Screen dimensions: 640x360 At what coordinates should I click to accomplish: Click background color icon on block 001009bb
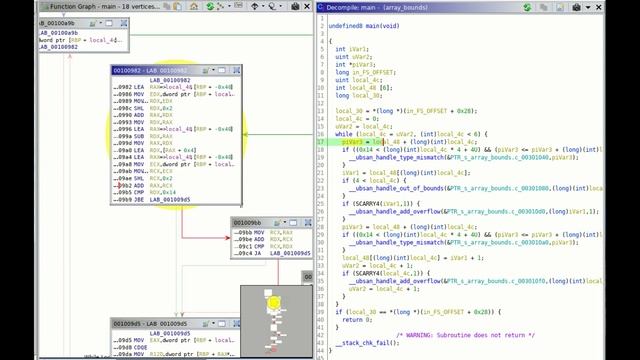pos(278,223)
